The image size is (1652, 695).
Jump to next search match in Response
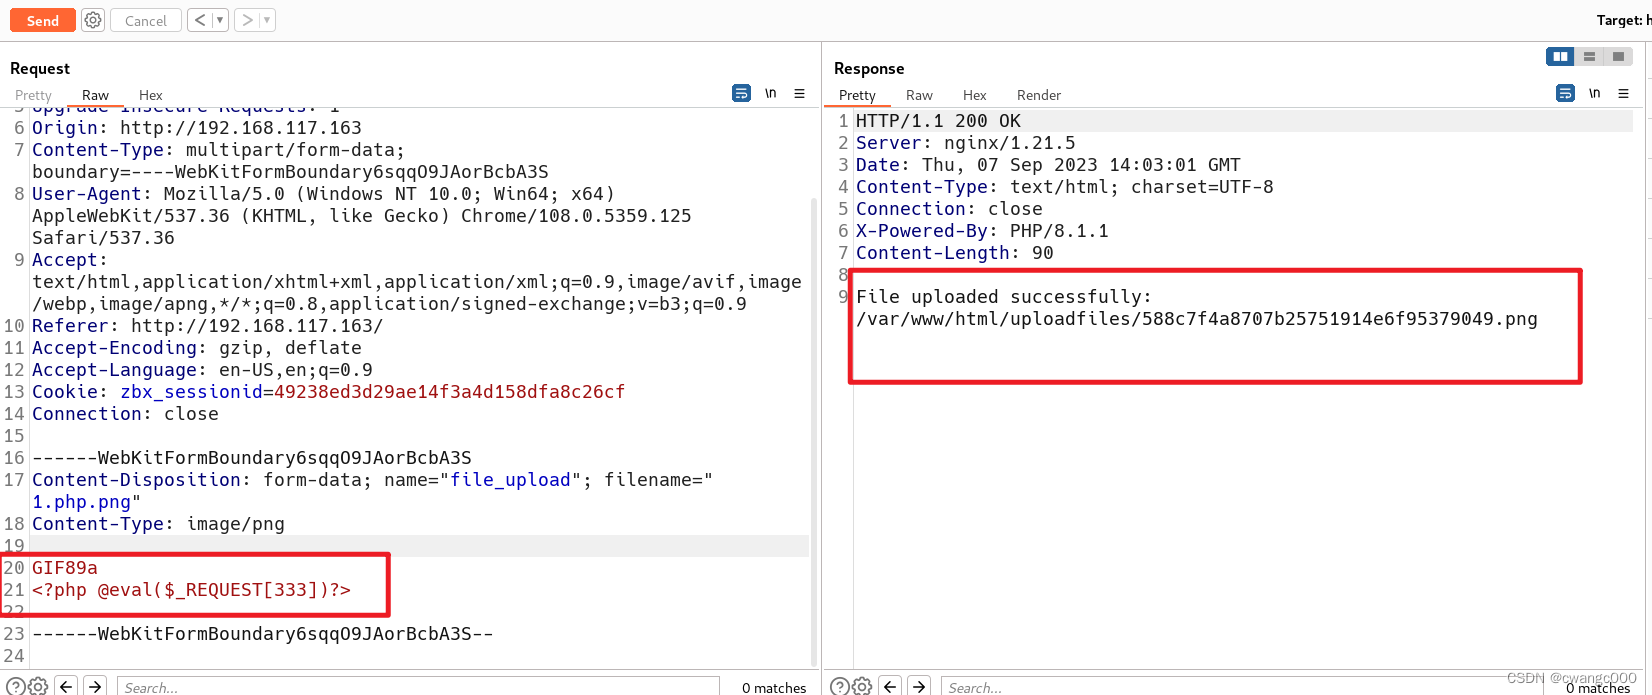(x=919, y=686)
